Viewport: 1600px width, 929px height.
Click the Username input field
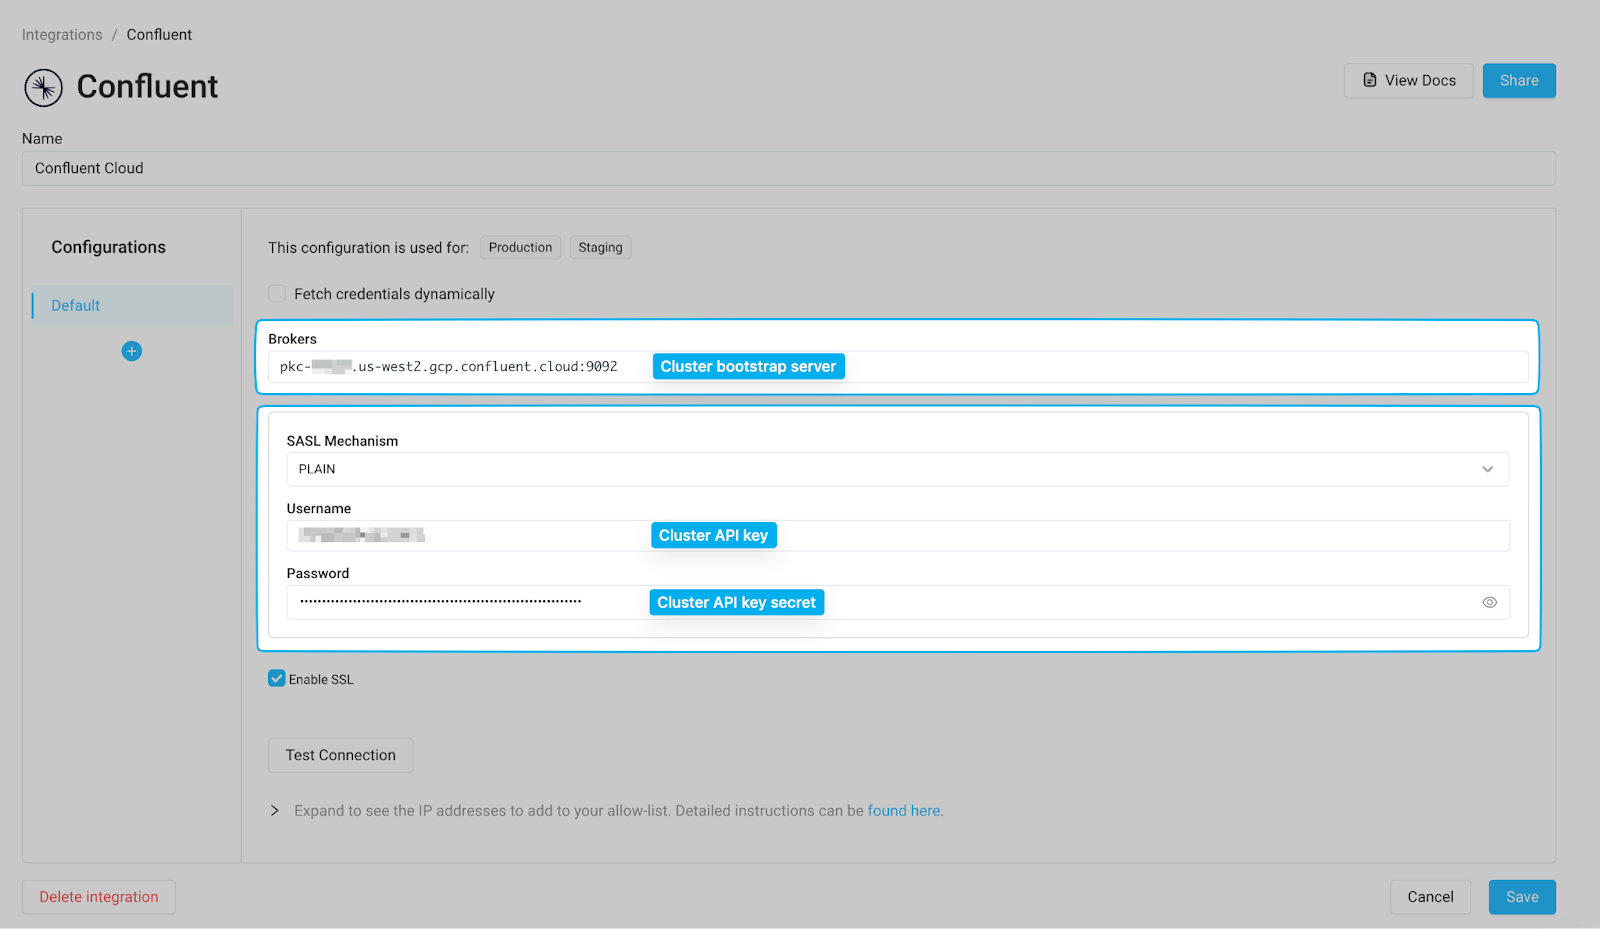898,536
